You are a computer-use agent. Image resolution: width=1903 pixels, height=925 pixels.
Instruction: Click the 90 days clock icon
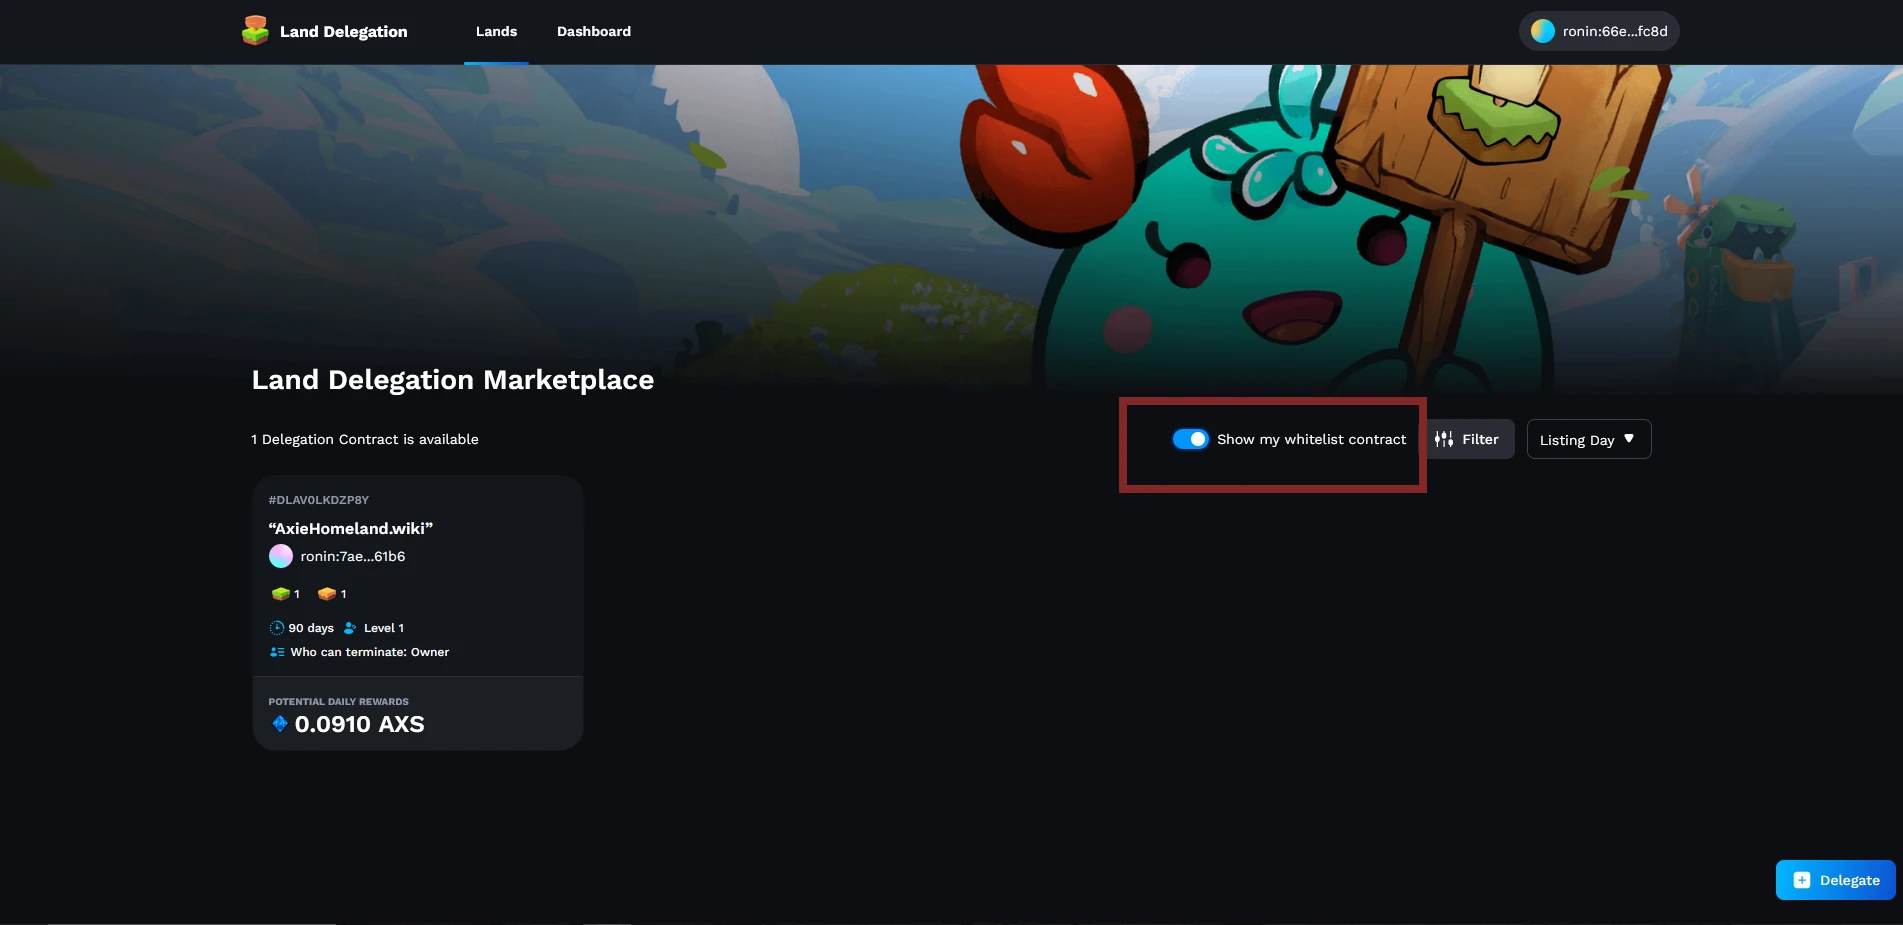(277, 628)
